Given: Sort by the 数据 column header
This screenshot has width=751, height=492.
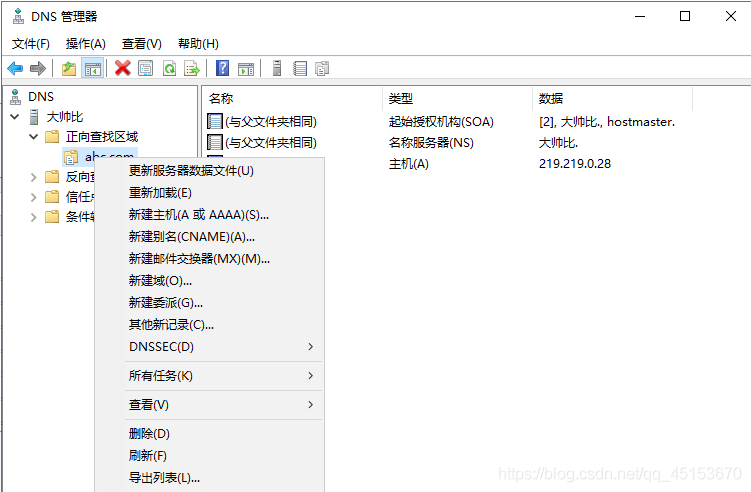Looking at the screenshot, I should tap(613, 99).
